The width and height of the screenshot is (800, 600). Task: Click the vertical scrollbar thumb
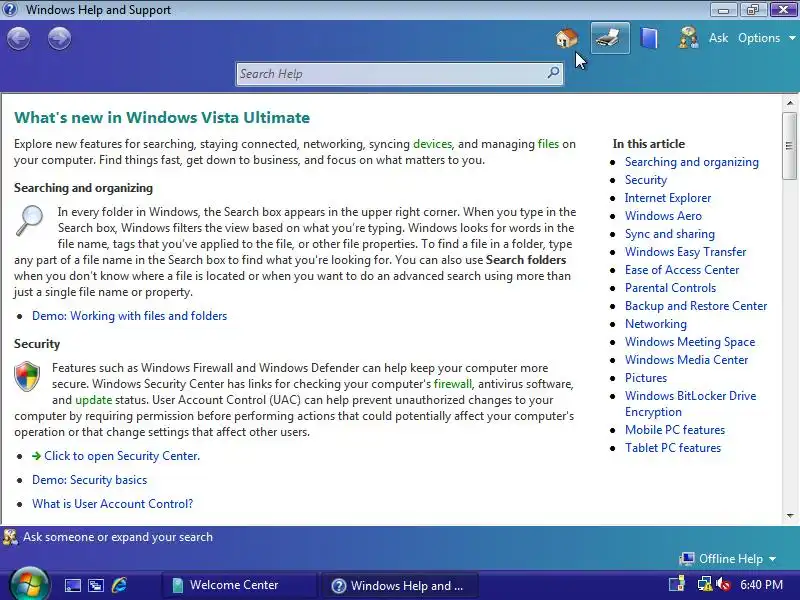click(x=789, y=146)
